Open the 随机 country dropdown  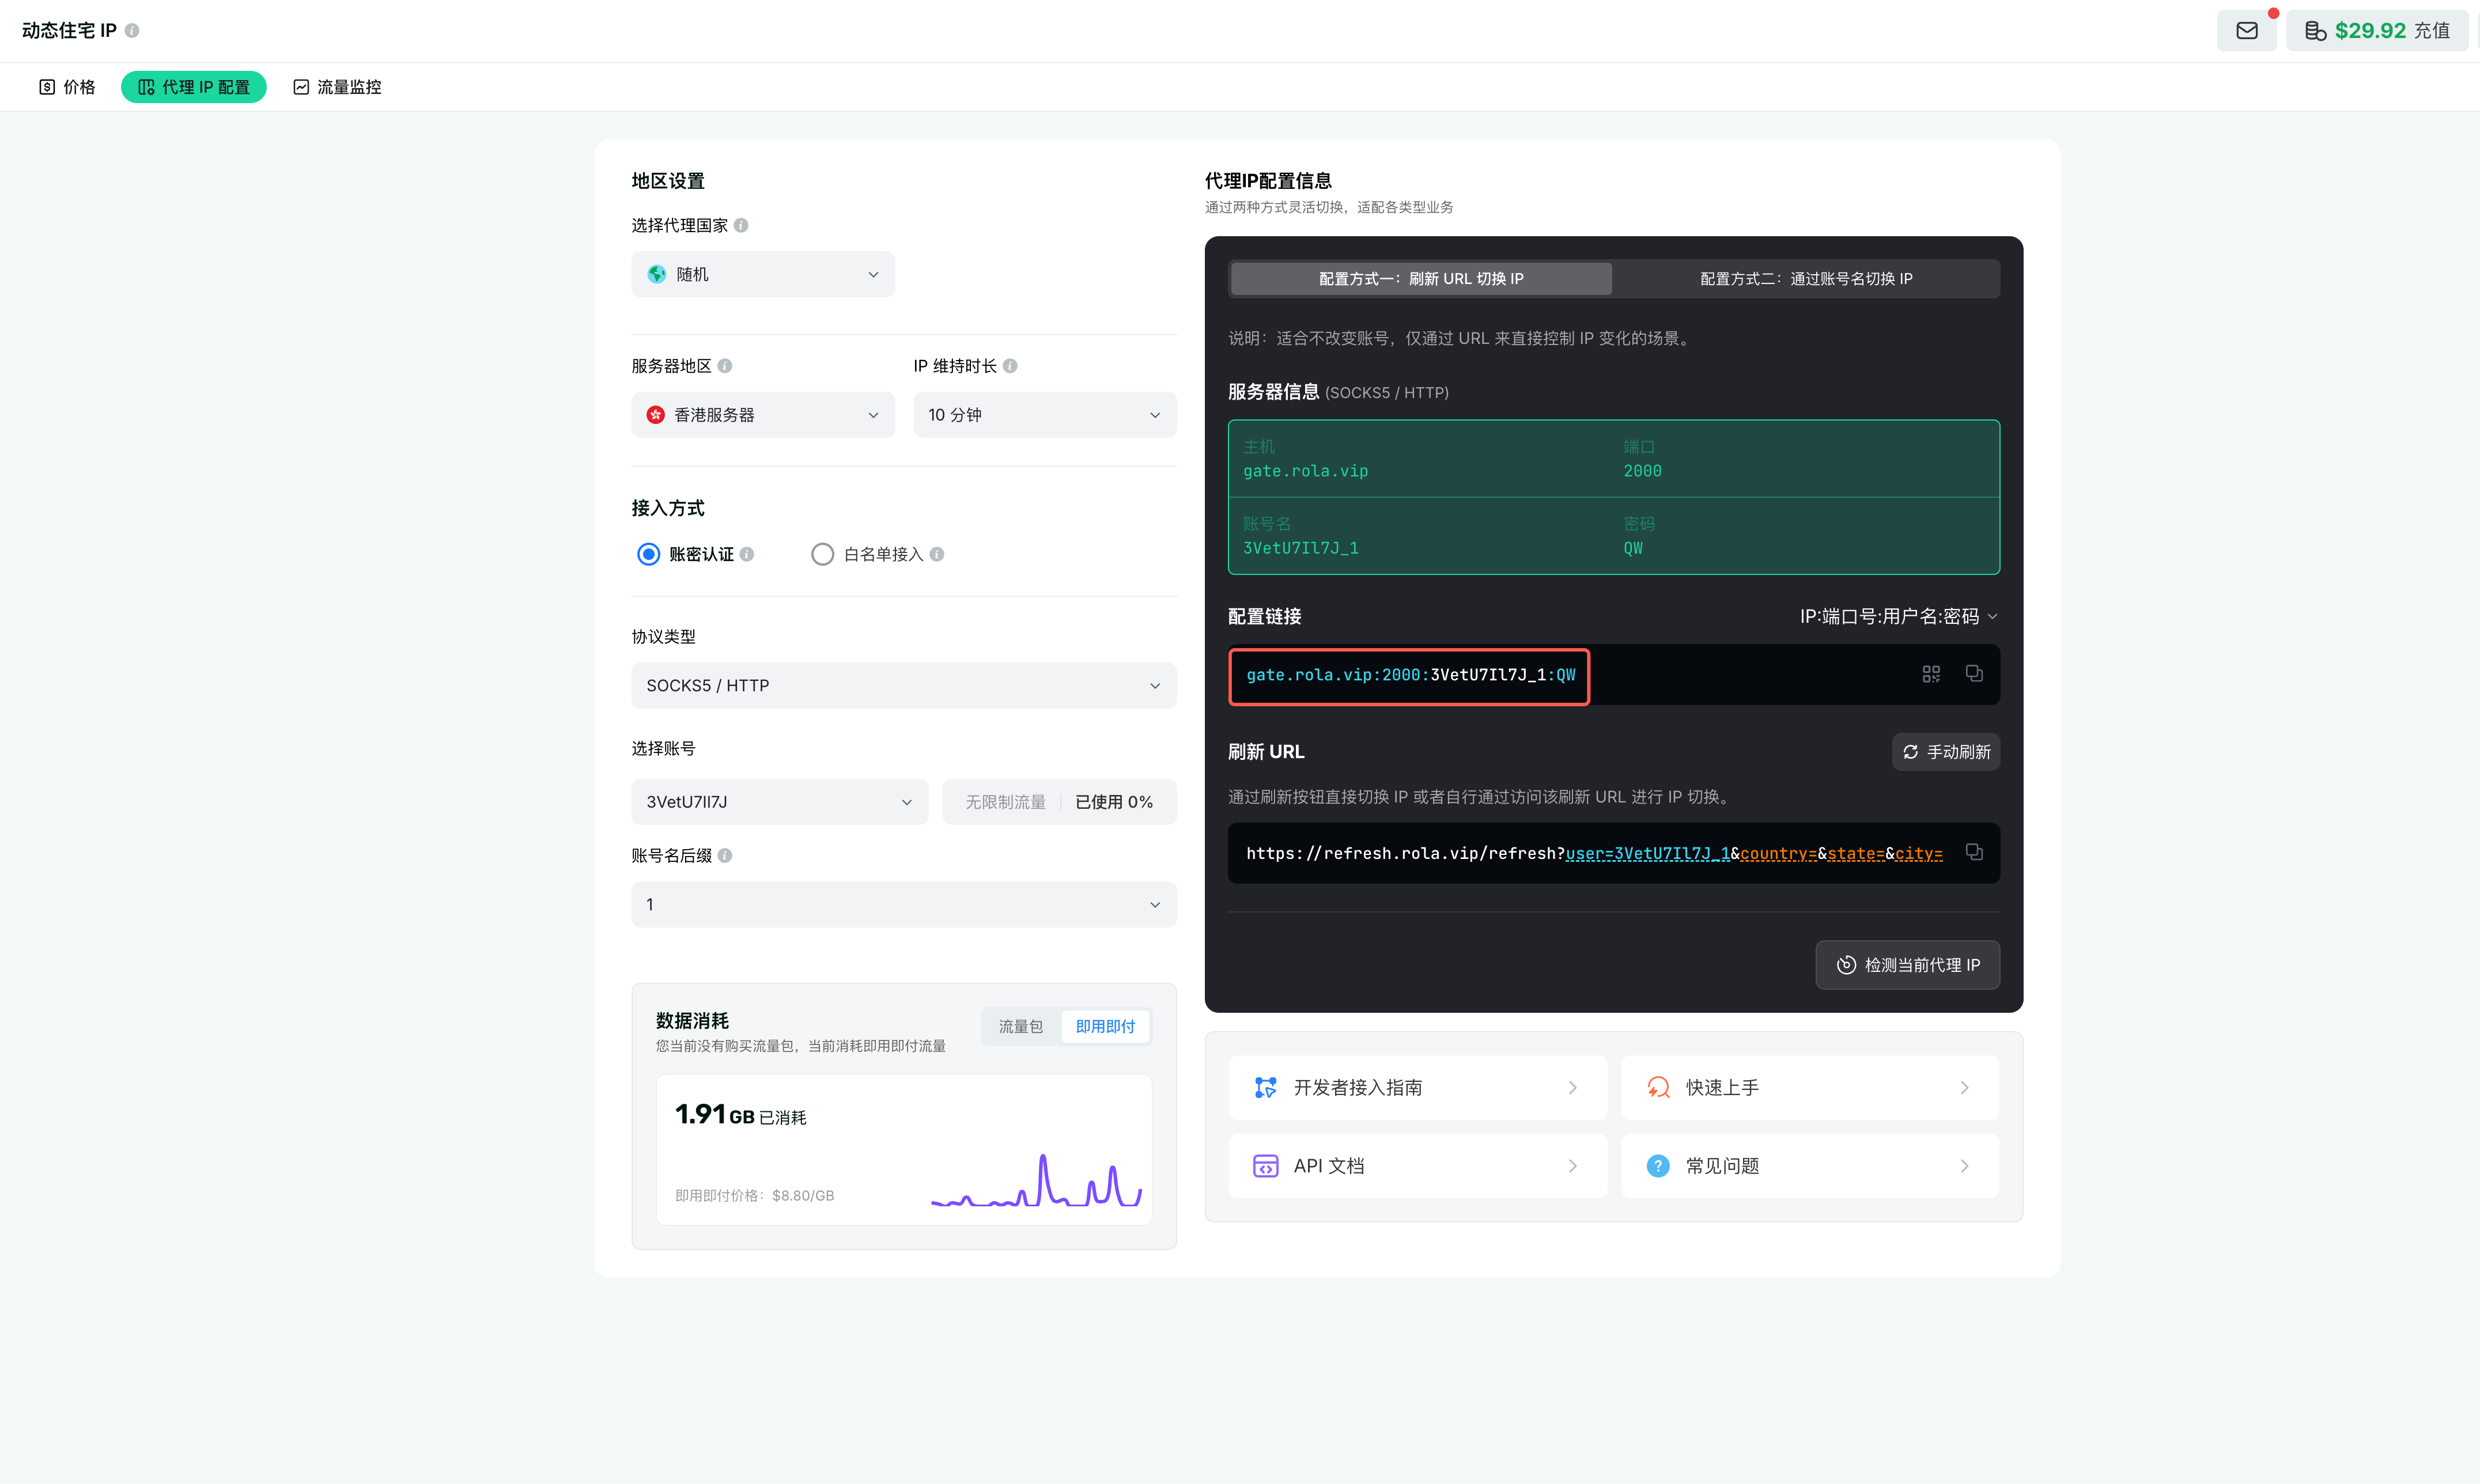763,274
